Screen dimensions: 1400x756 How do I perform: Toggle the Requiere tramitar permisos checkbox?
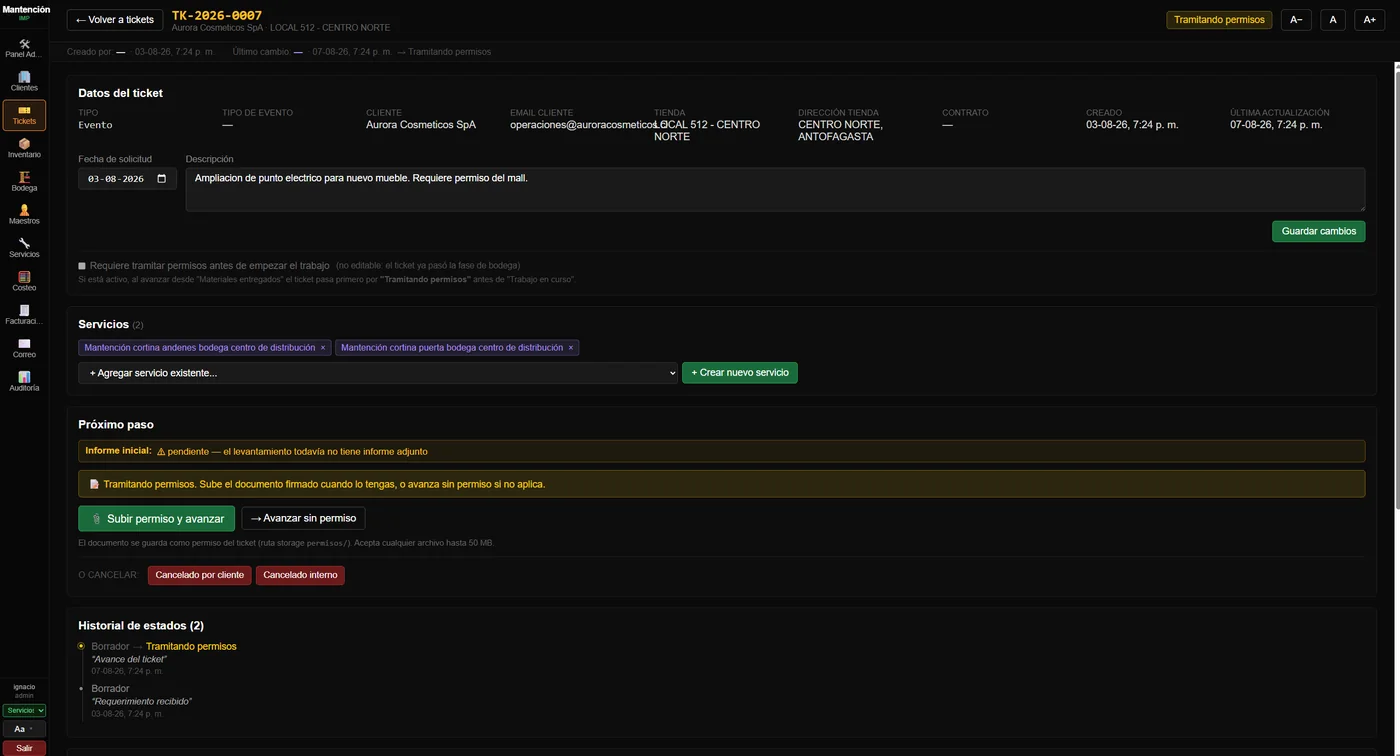[x=82, y=266]
